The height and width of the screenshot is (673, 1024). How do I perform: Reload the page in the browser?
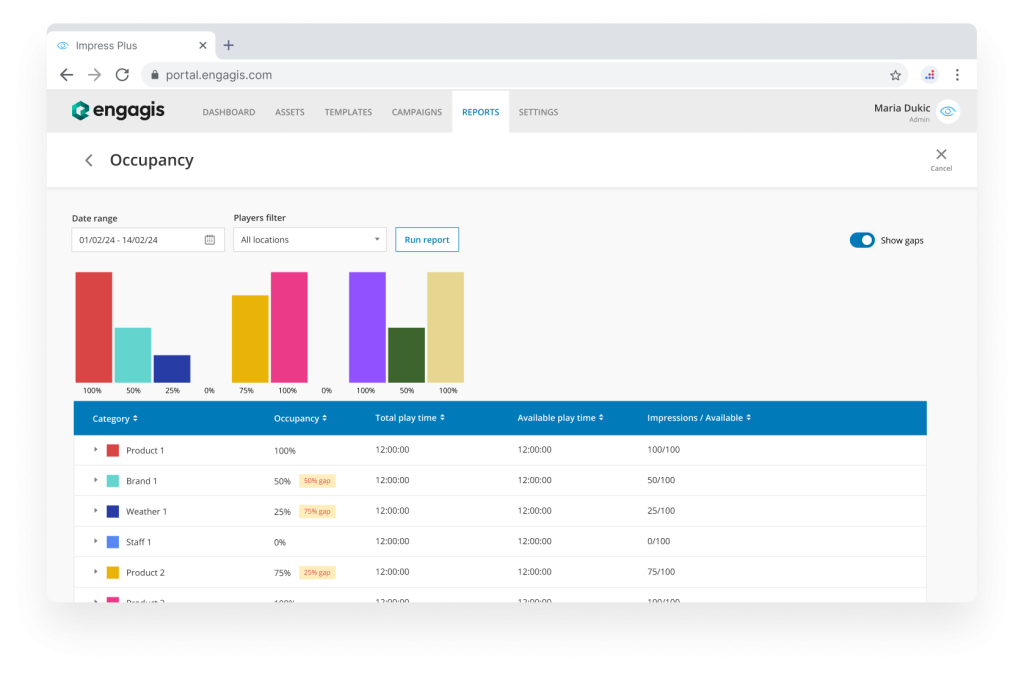[122, 75]
